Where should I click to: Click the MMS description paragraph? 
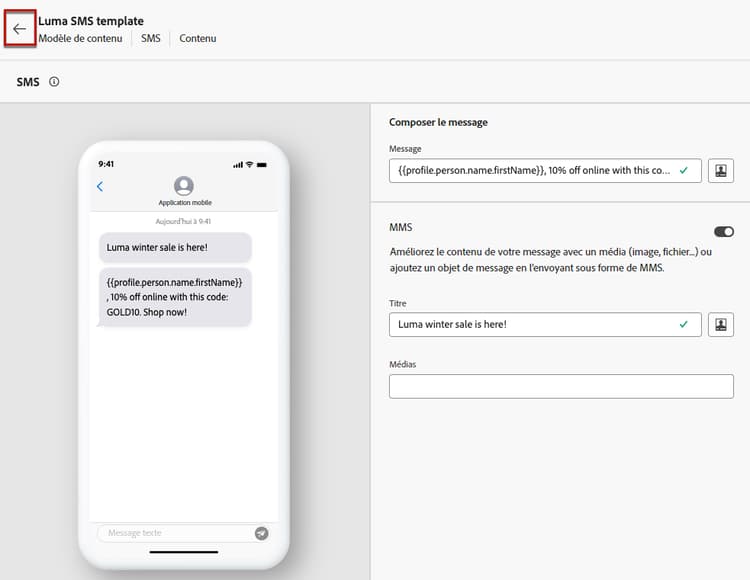point(551,260)
